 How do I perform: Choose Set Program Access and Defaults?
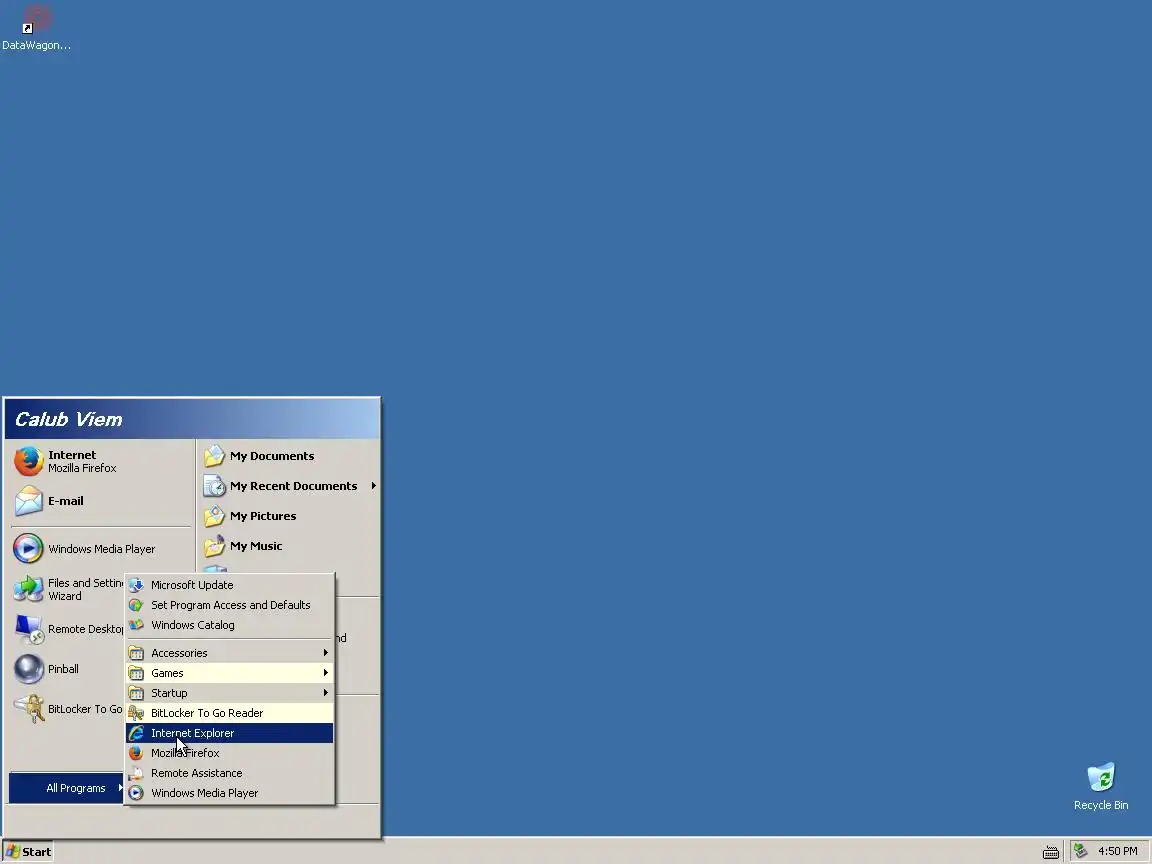point(229,605)
